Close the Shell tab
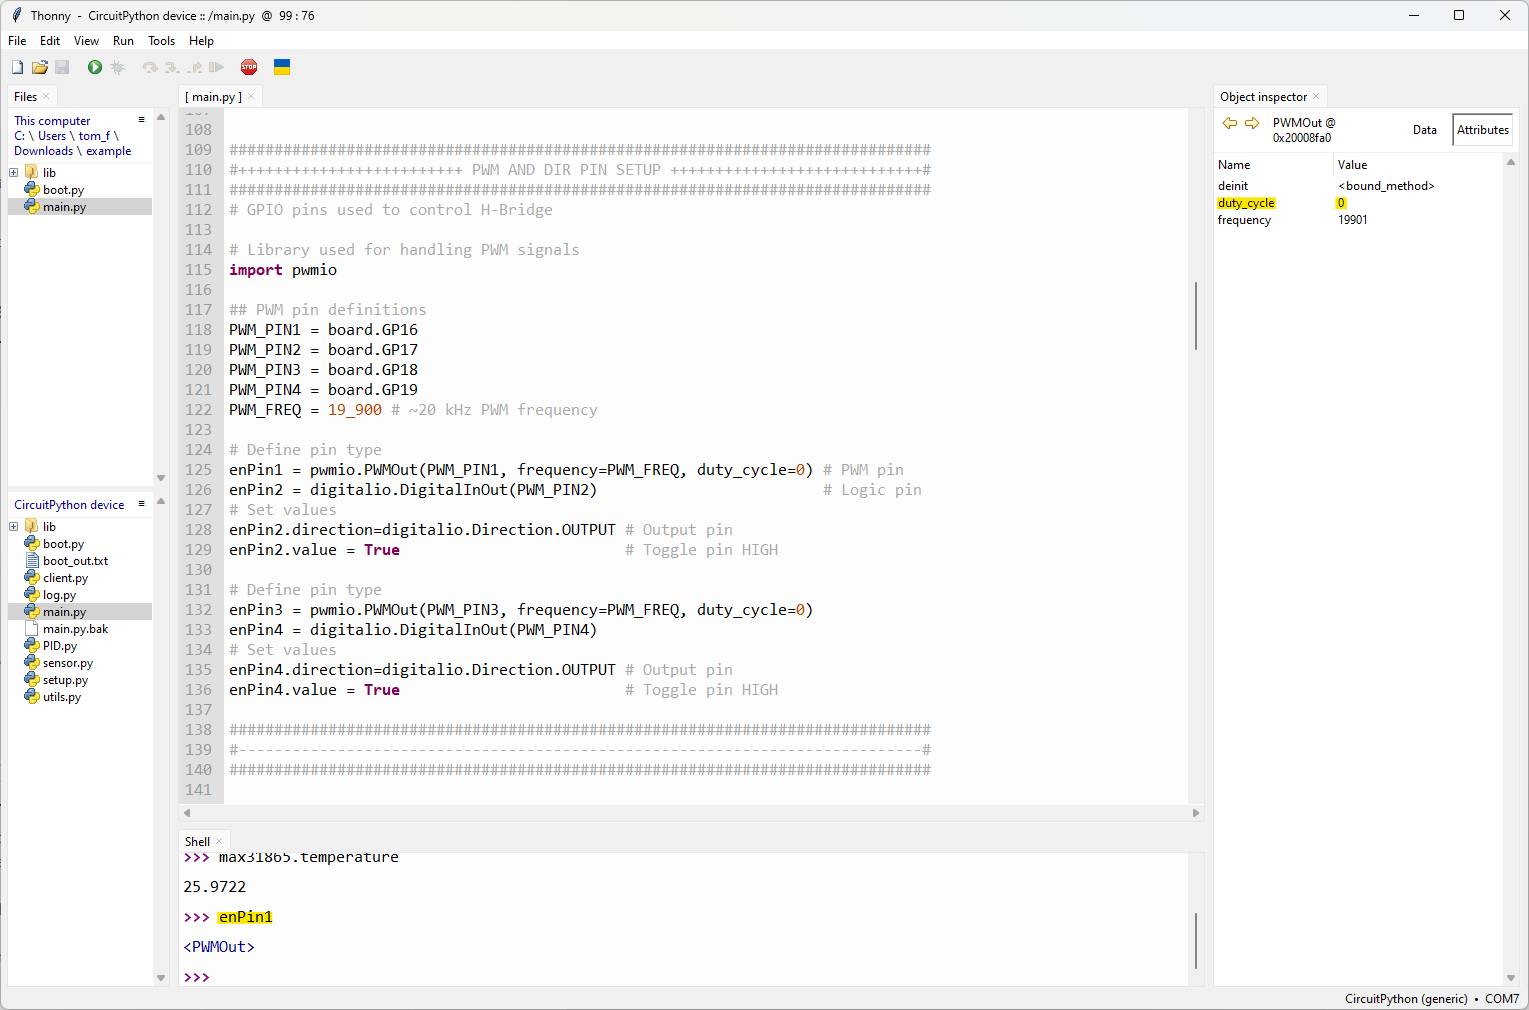 coord(219,842)
